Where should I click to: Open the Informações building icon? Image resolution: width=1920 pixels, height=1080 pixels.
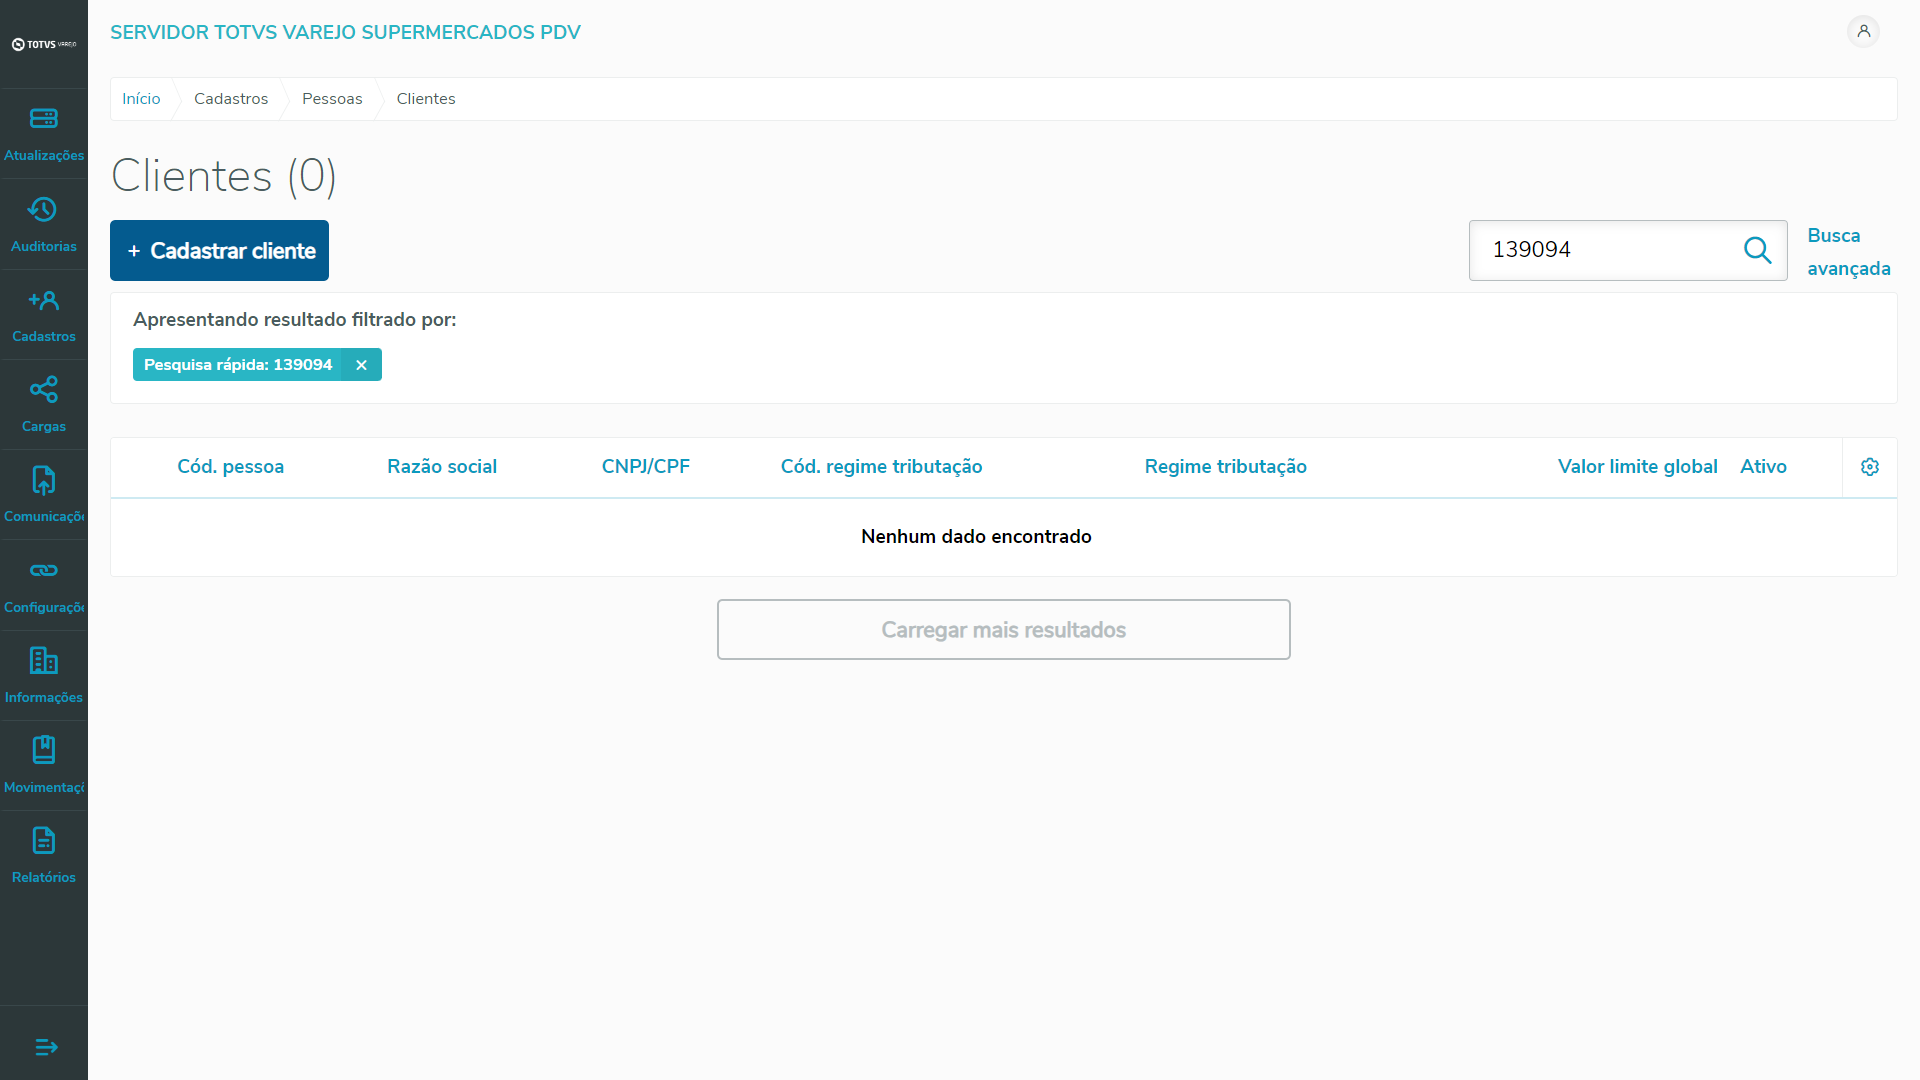tap(43, 661)
